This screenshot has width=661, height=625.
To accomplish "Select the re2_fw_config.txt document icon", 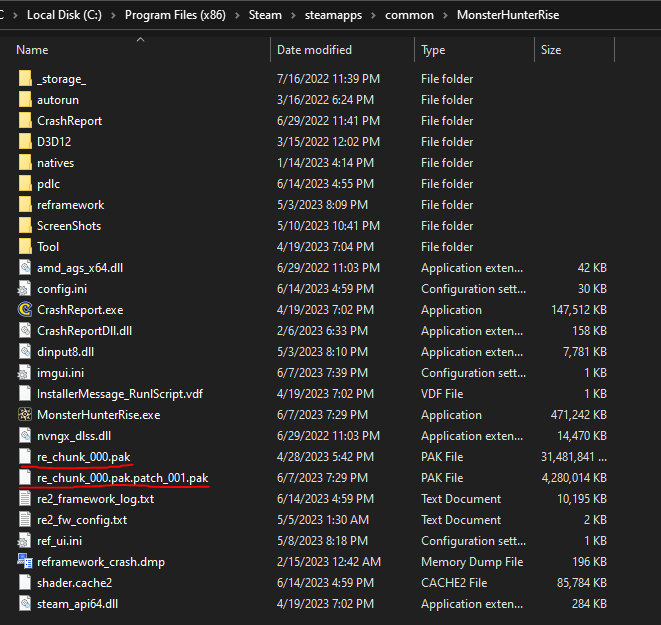I will pos(25,520).
